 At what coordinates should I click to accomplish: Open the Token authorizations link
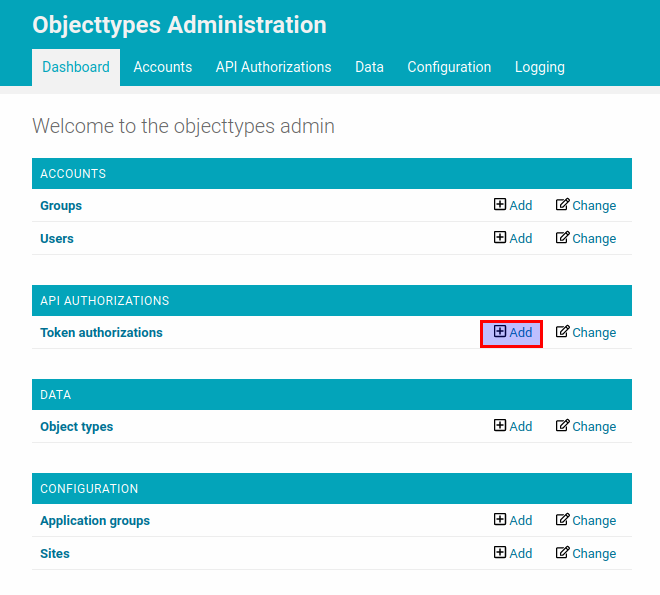(x=101, y=333)
